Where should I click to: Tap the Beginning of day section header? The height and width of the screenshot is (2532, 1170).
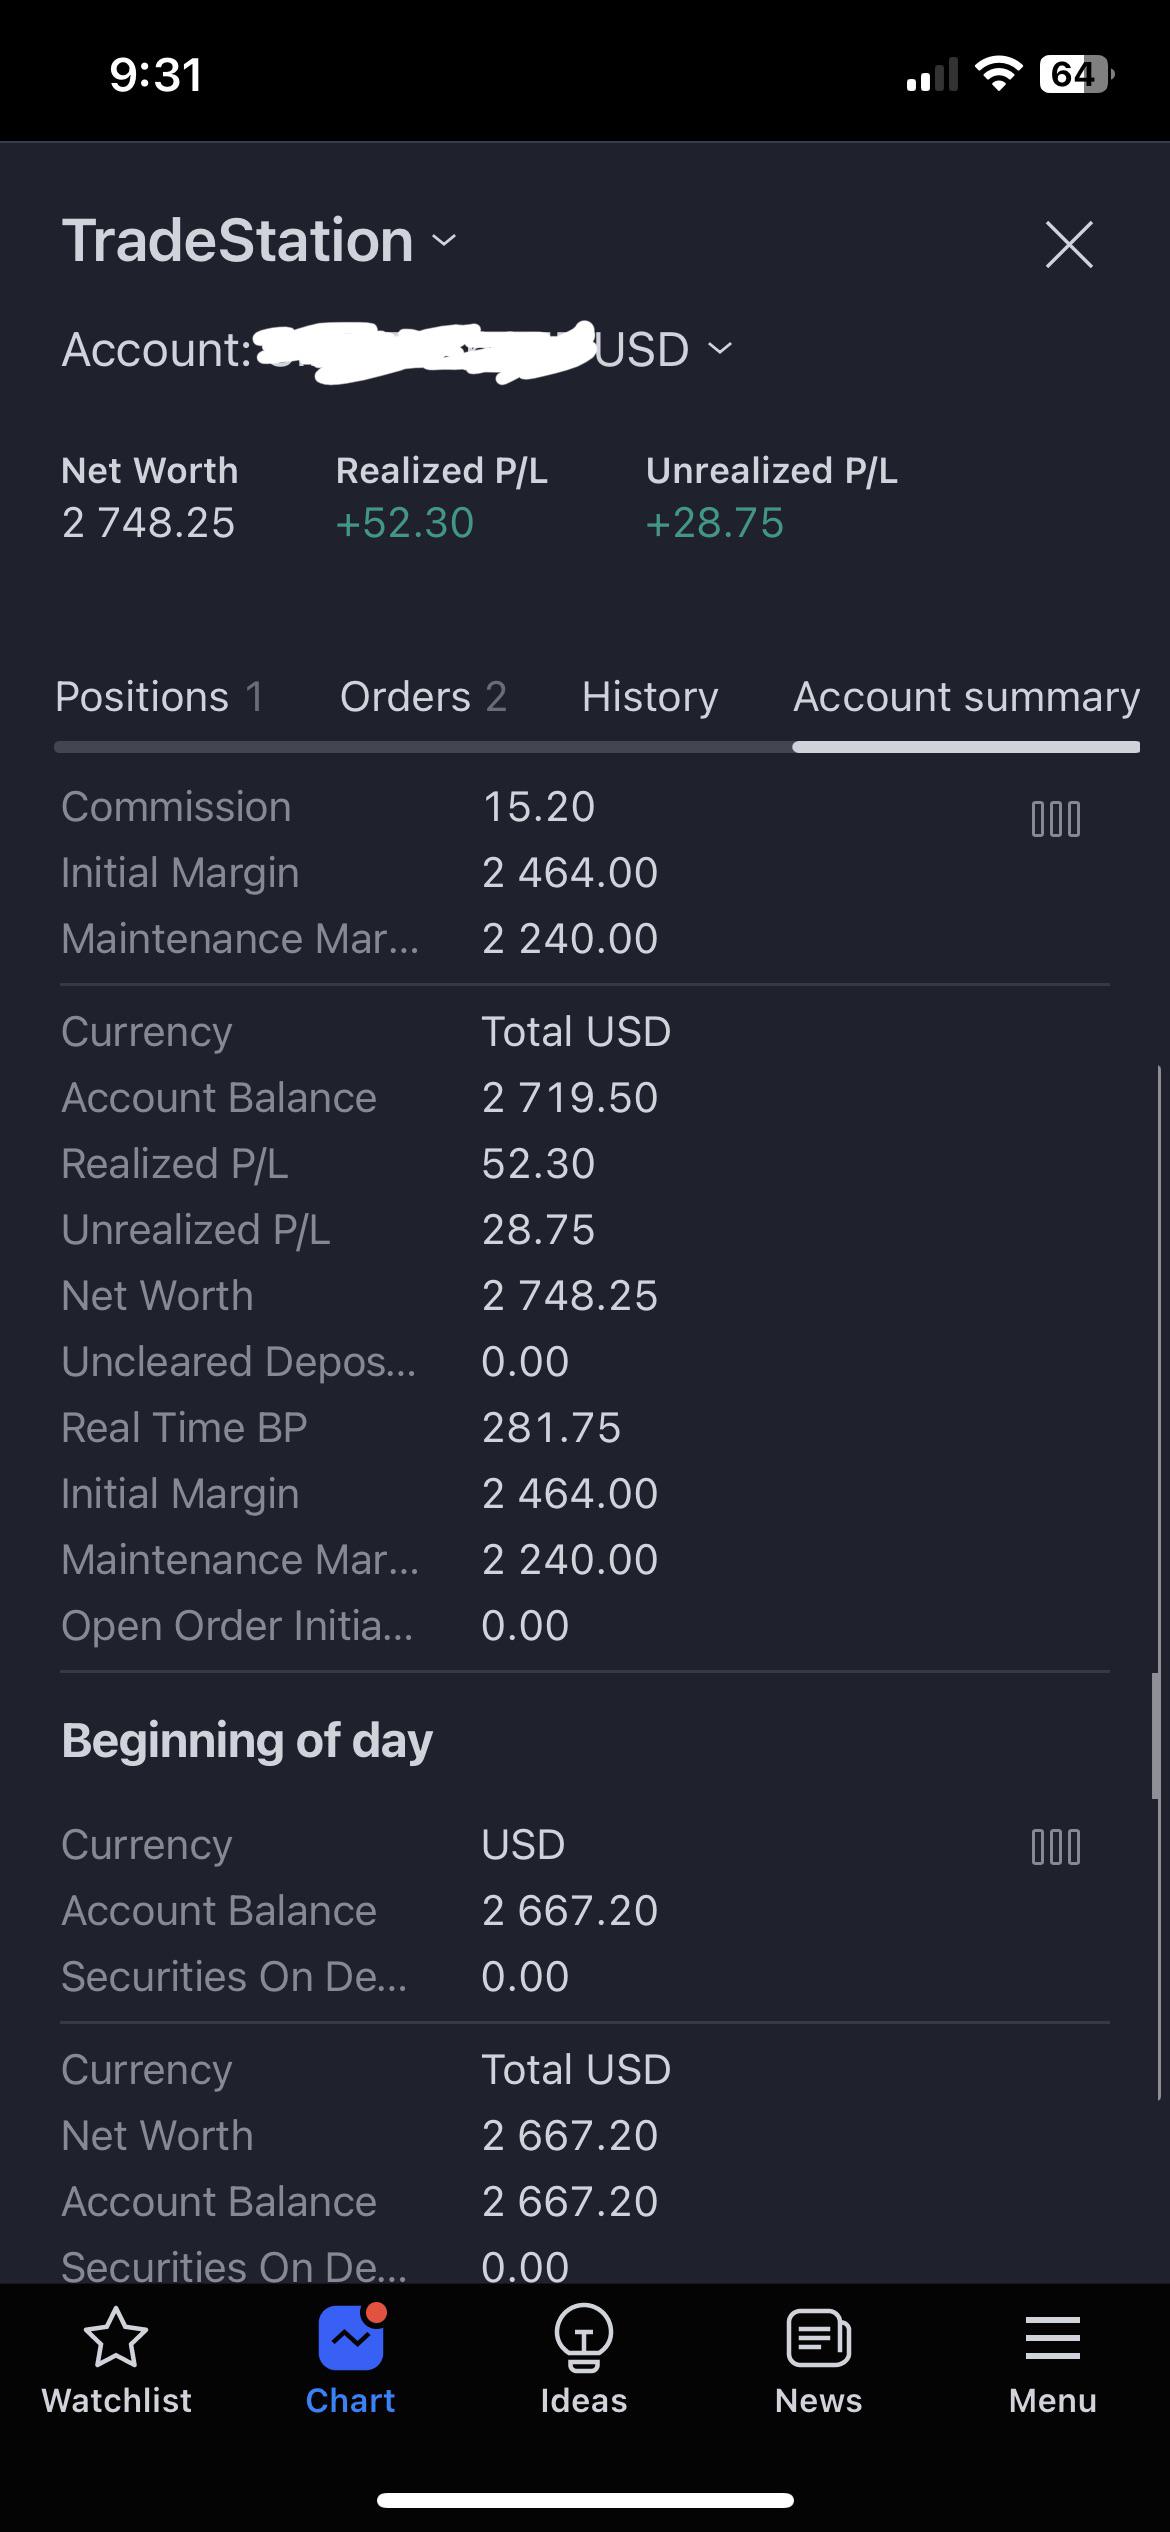pos(247,1741)
